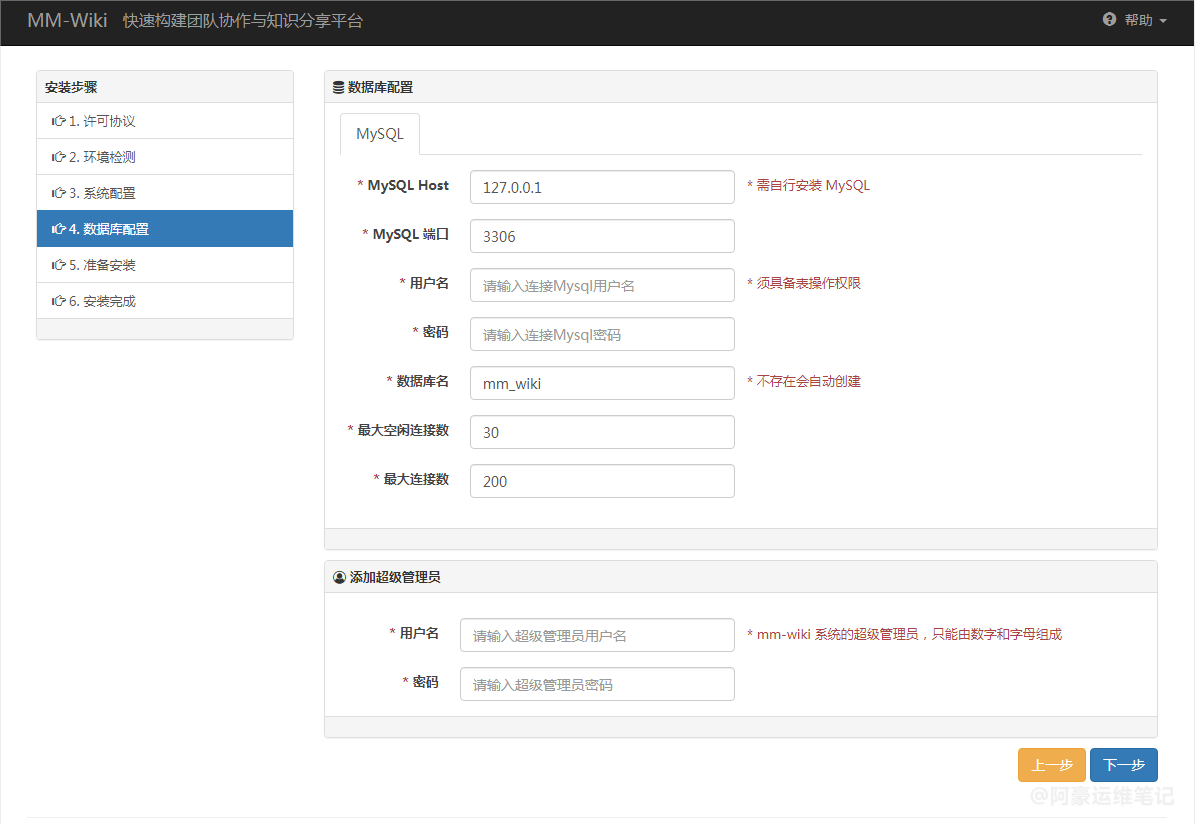Focus the 最大连接数 input field
Viewport: 1195px width, 824px height.
tap(602, 481)
